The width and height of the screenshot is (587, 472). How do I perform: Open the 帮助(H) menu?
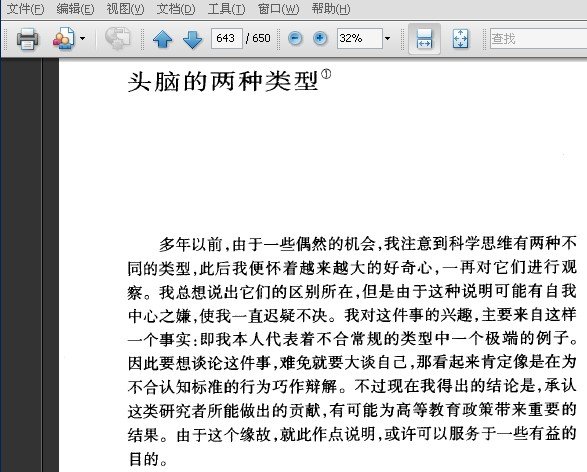pyautogui.click(x=331, y=9)
